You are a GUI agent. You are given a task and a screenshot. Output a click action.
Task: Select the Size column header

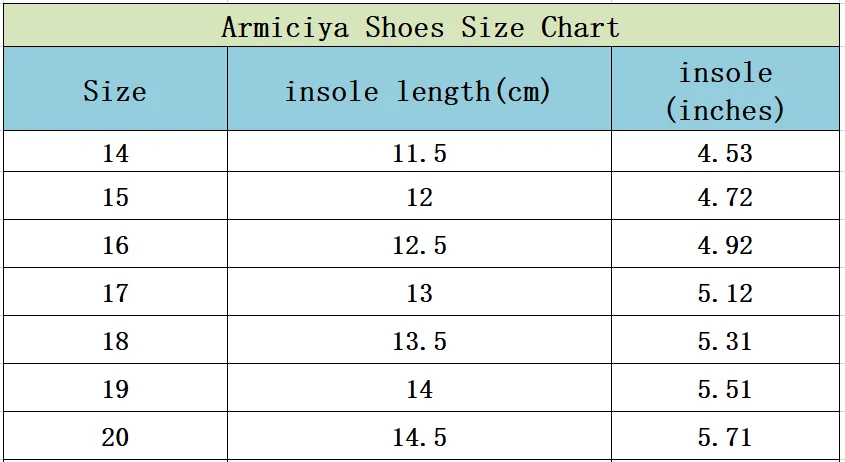[x=115, y=91]
